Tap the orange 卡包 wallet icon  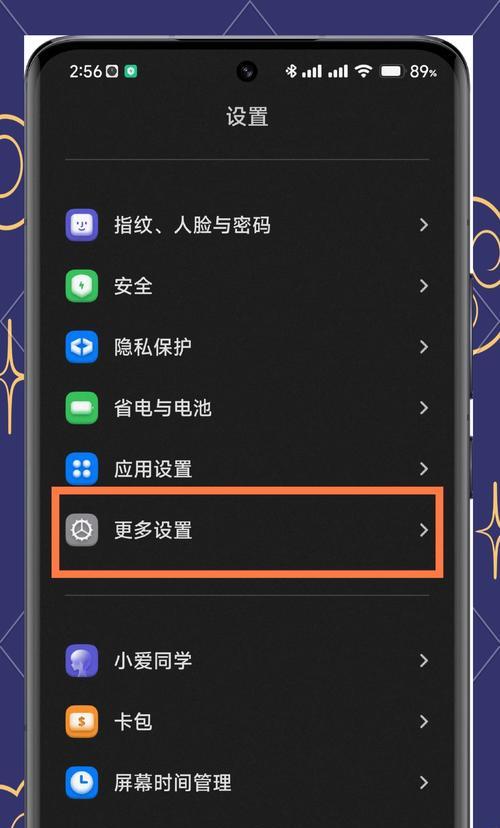81,721
